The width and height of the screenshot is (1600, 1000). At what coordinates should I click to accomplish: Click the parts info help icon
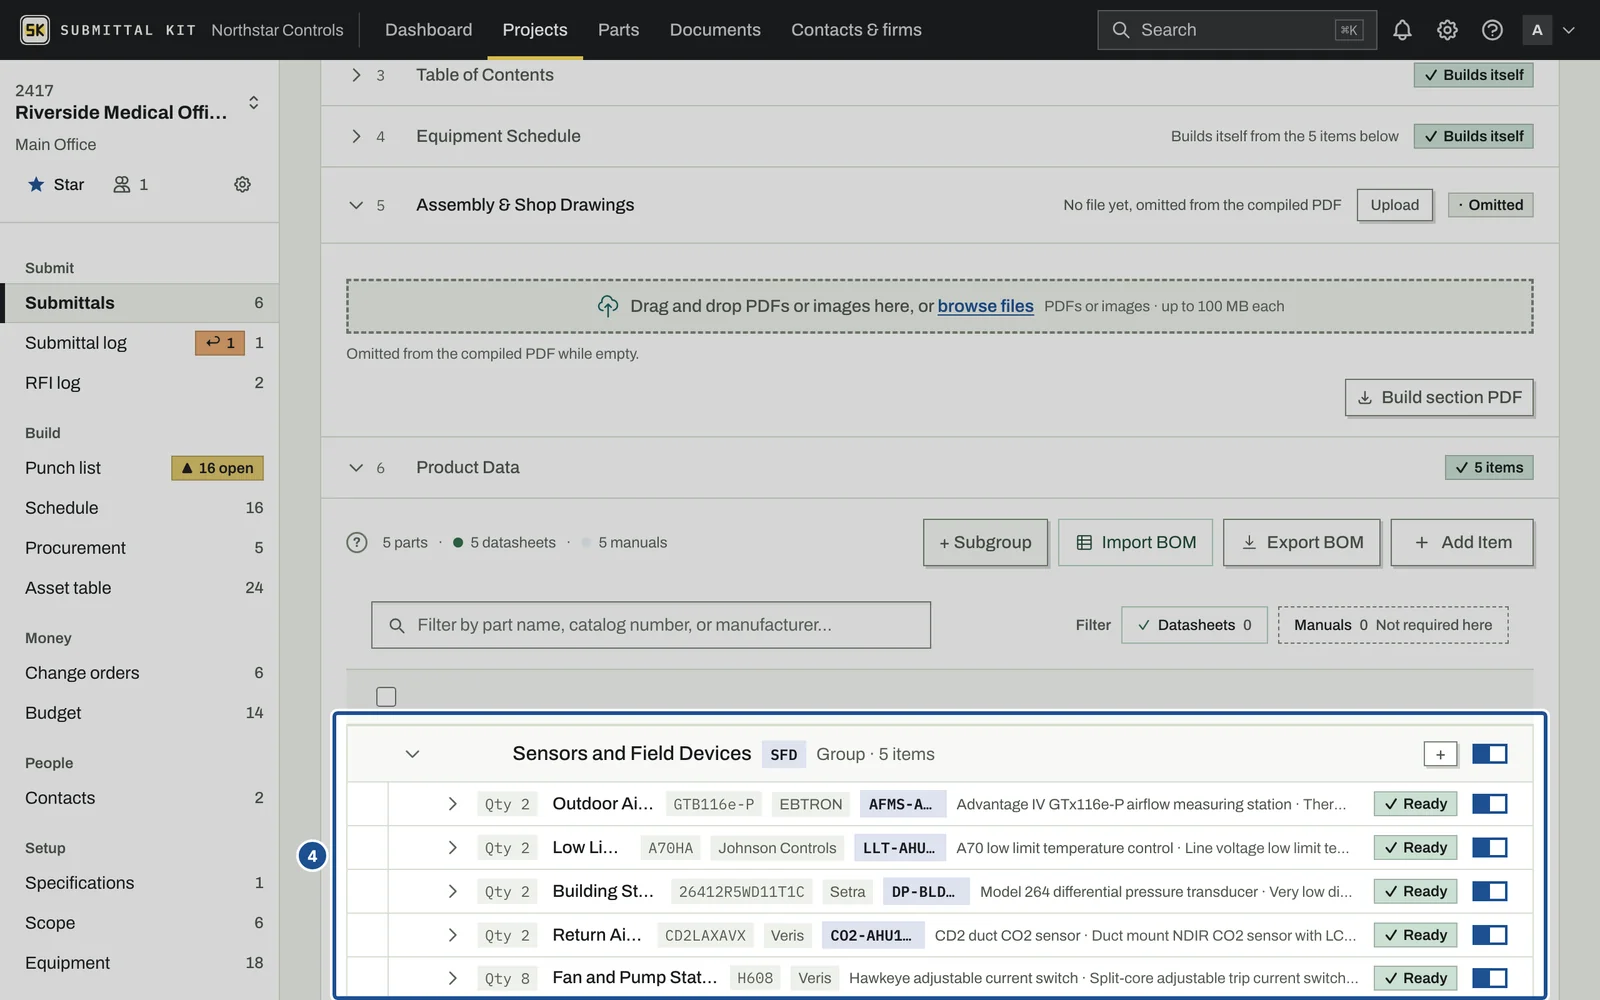pyautogui.click(x=357, y=542)
